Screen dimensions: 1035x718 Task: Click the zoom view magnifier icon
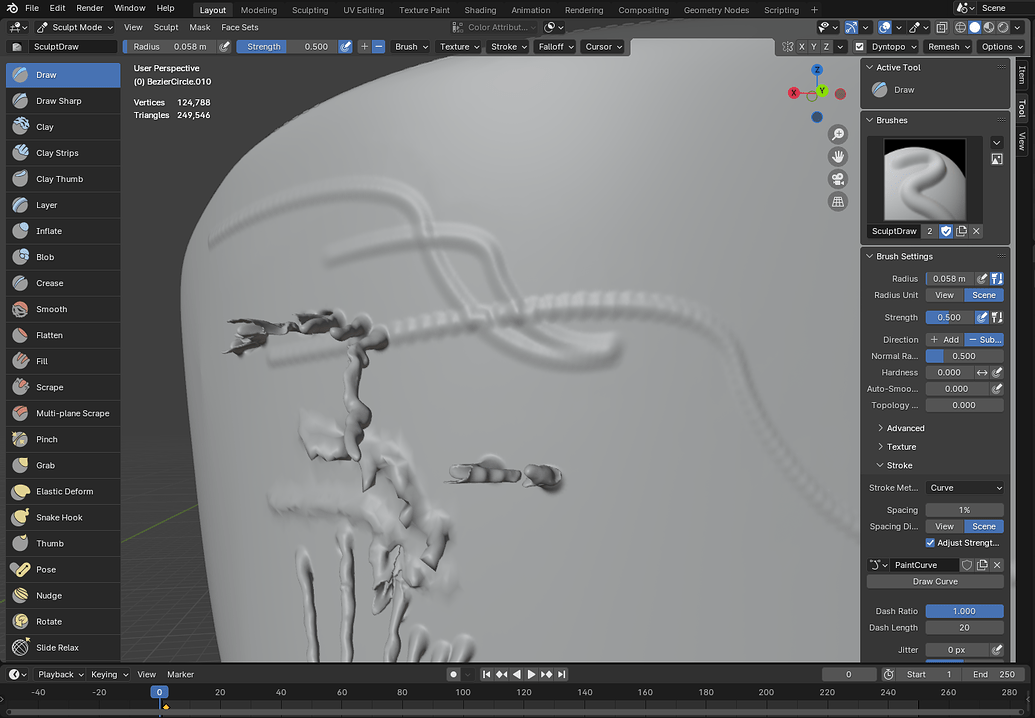tap(838, 135)
